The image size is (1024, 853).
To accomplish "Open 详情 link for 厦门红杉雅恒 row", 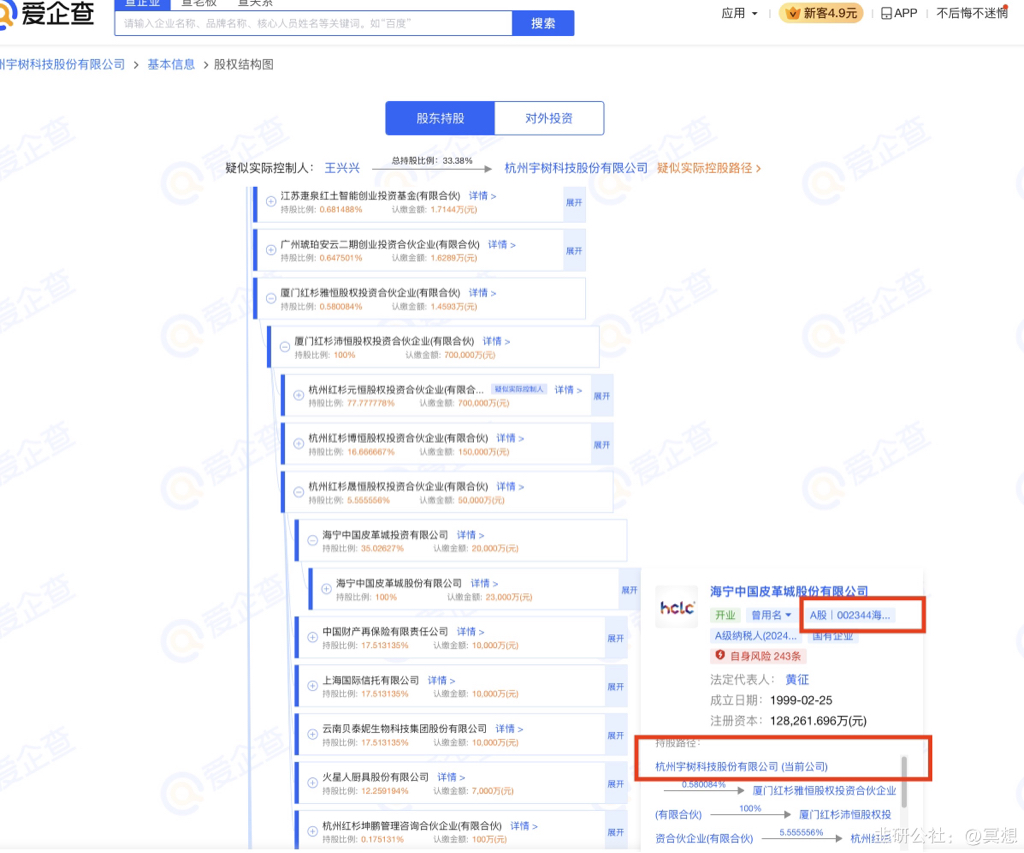I will coord(482,293).
